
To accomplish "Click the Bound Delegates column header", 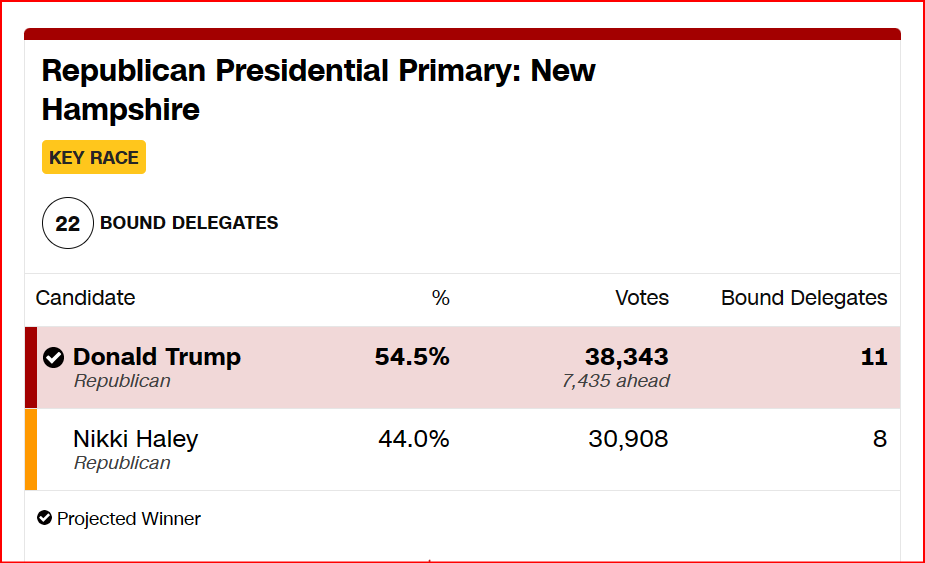I will [804, 298].
